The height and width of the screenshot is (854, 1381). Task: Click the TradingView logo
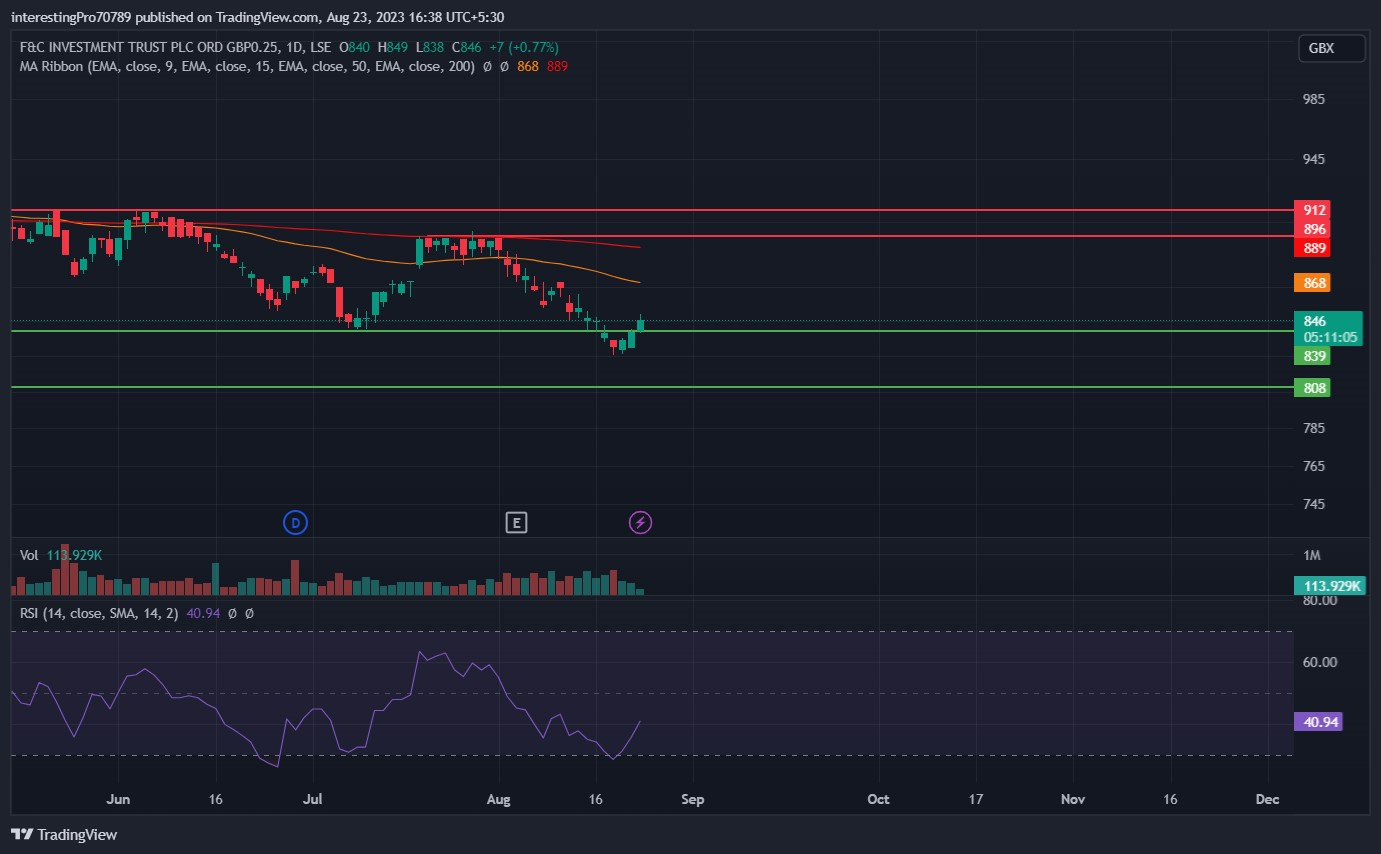[x=64, y=834]
